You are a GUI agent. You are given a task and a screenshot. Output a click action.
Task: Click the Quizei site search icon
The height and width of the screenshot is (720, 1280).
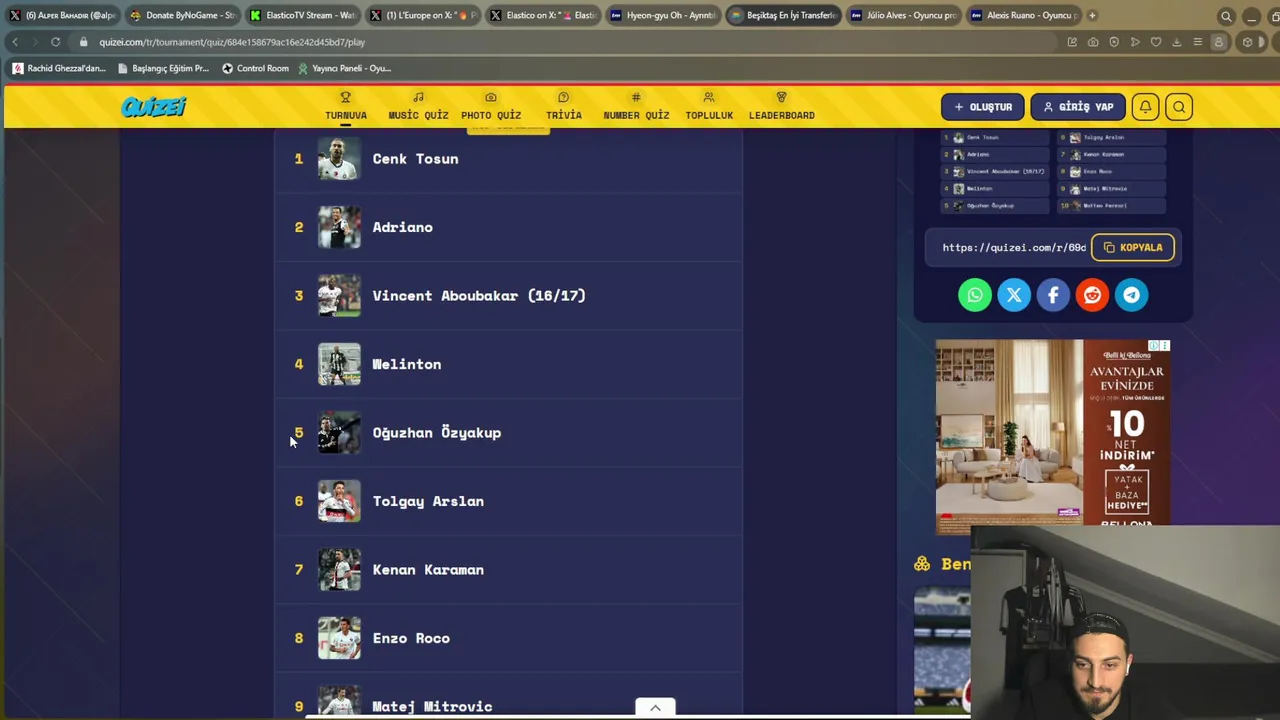coord(1179,107)
